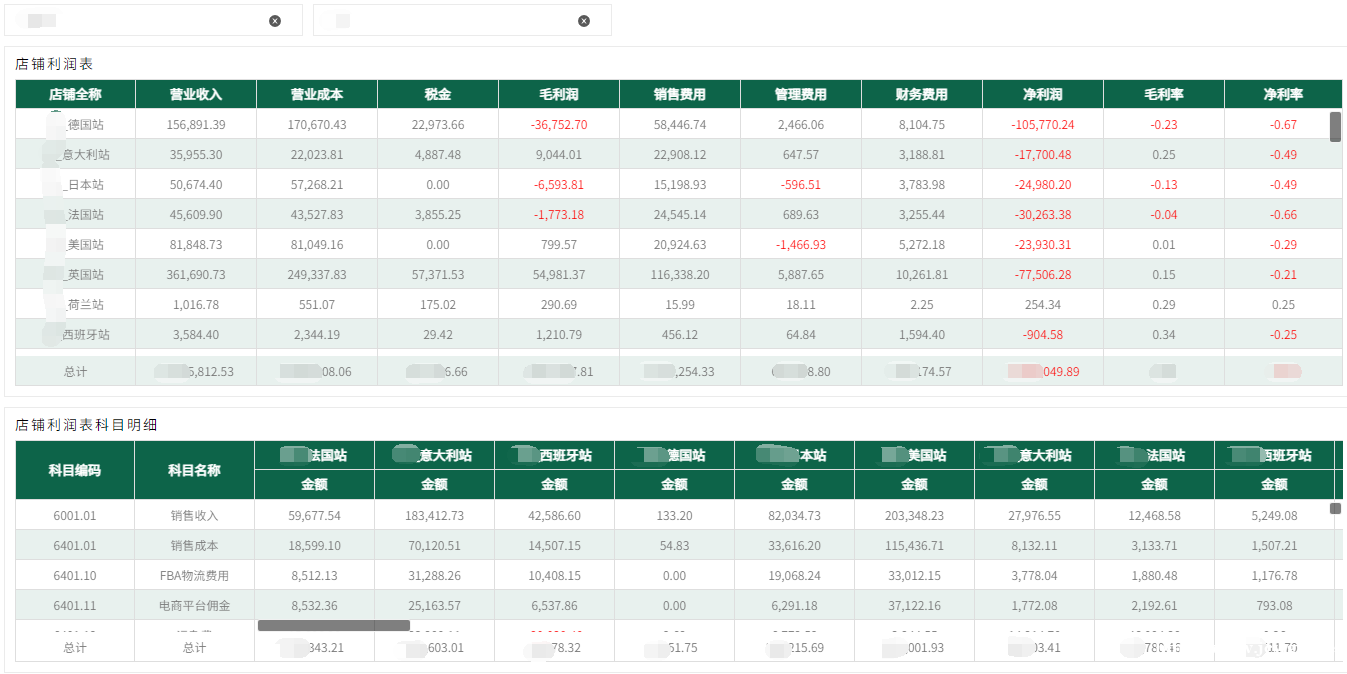Click the 科目编码 column header
The width and height of the screenshot is (1347, 674).
75,470
